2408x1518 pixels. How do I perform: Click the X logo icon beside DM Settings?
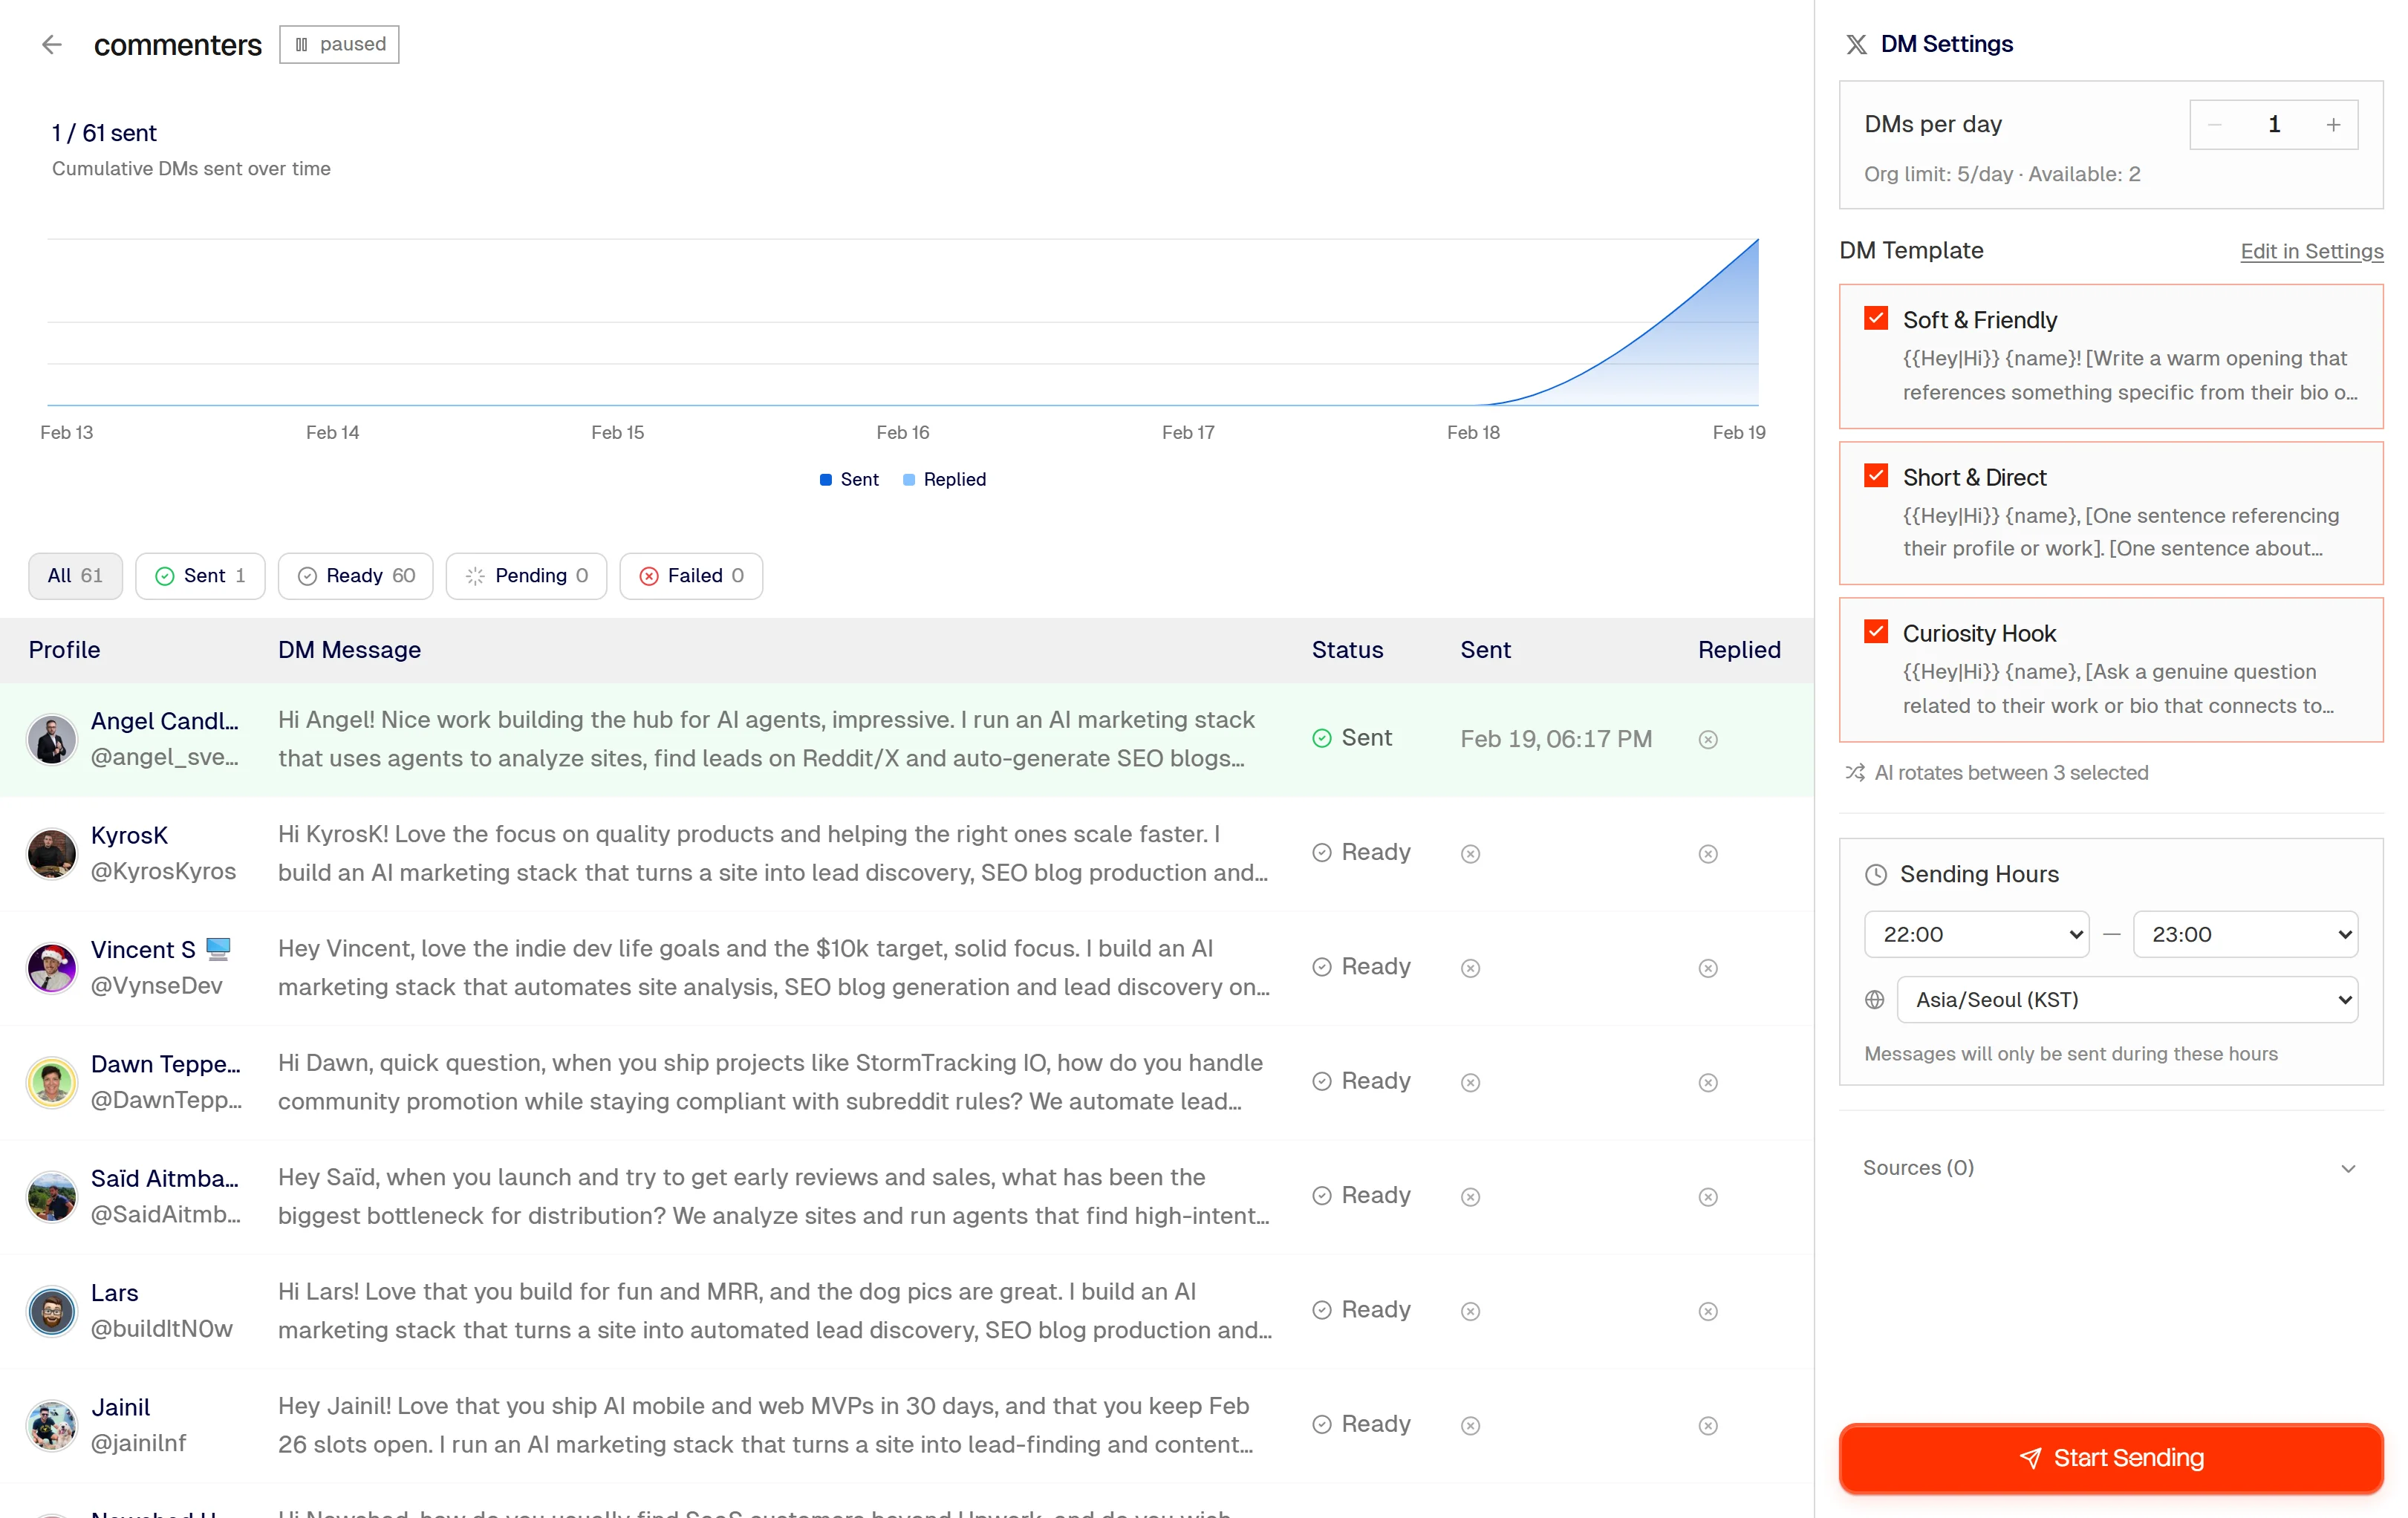pyautogui.click(x=1856, y=44)
